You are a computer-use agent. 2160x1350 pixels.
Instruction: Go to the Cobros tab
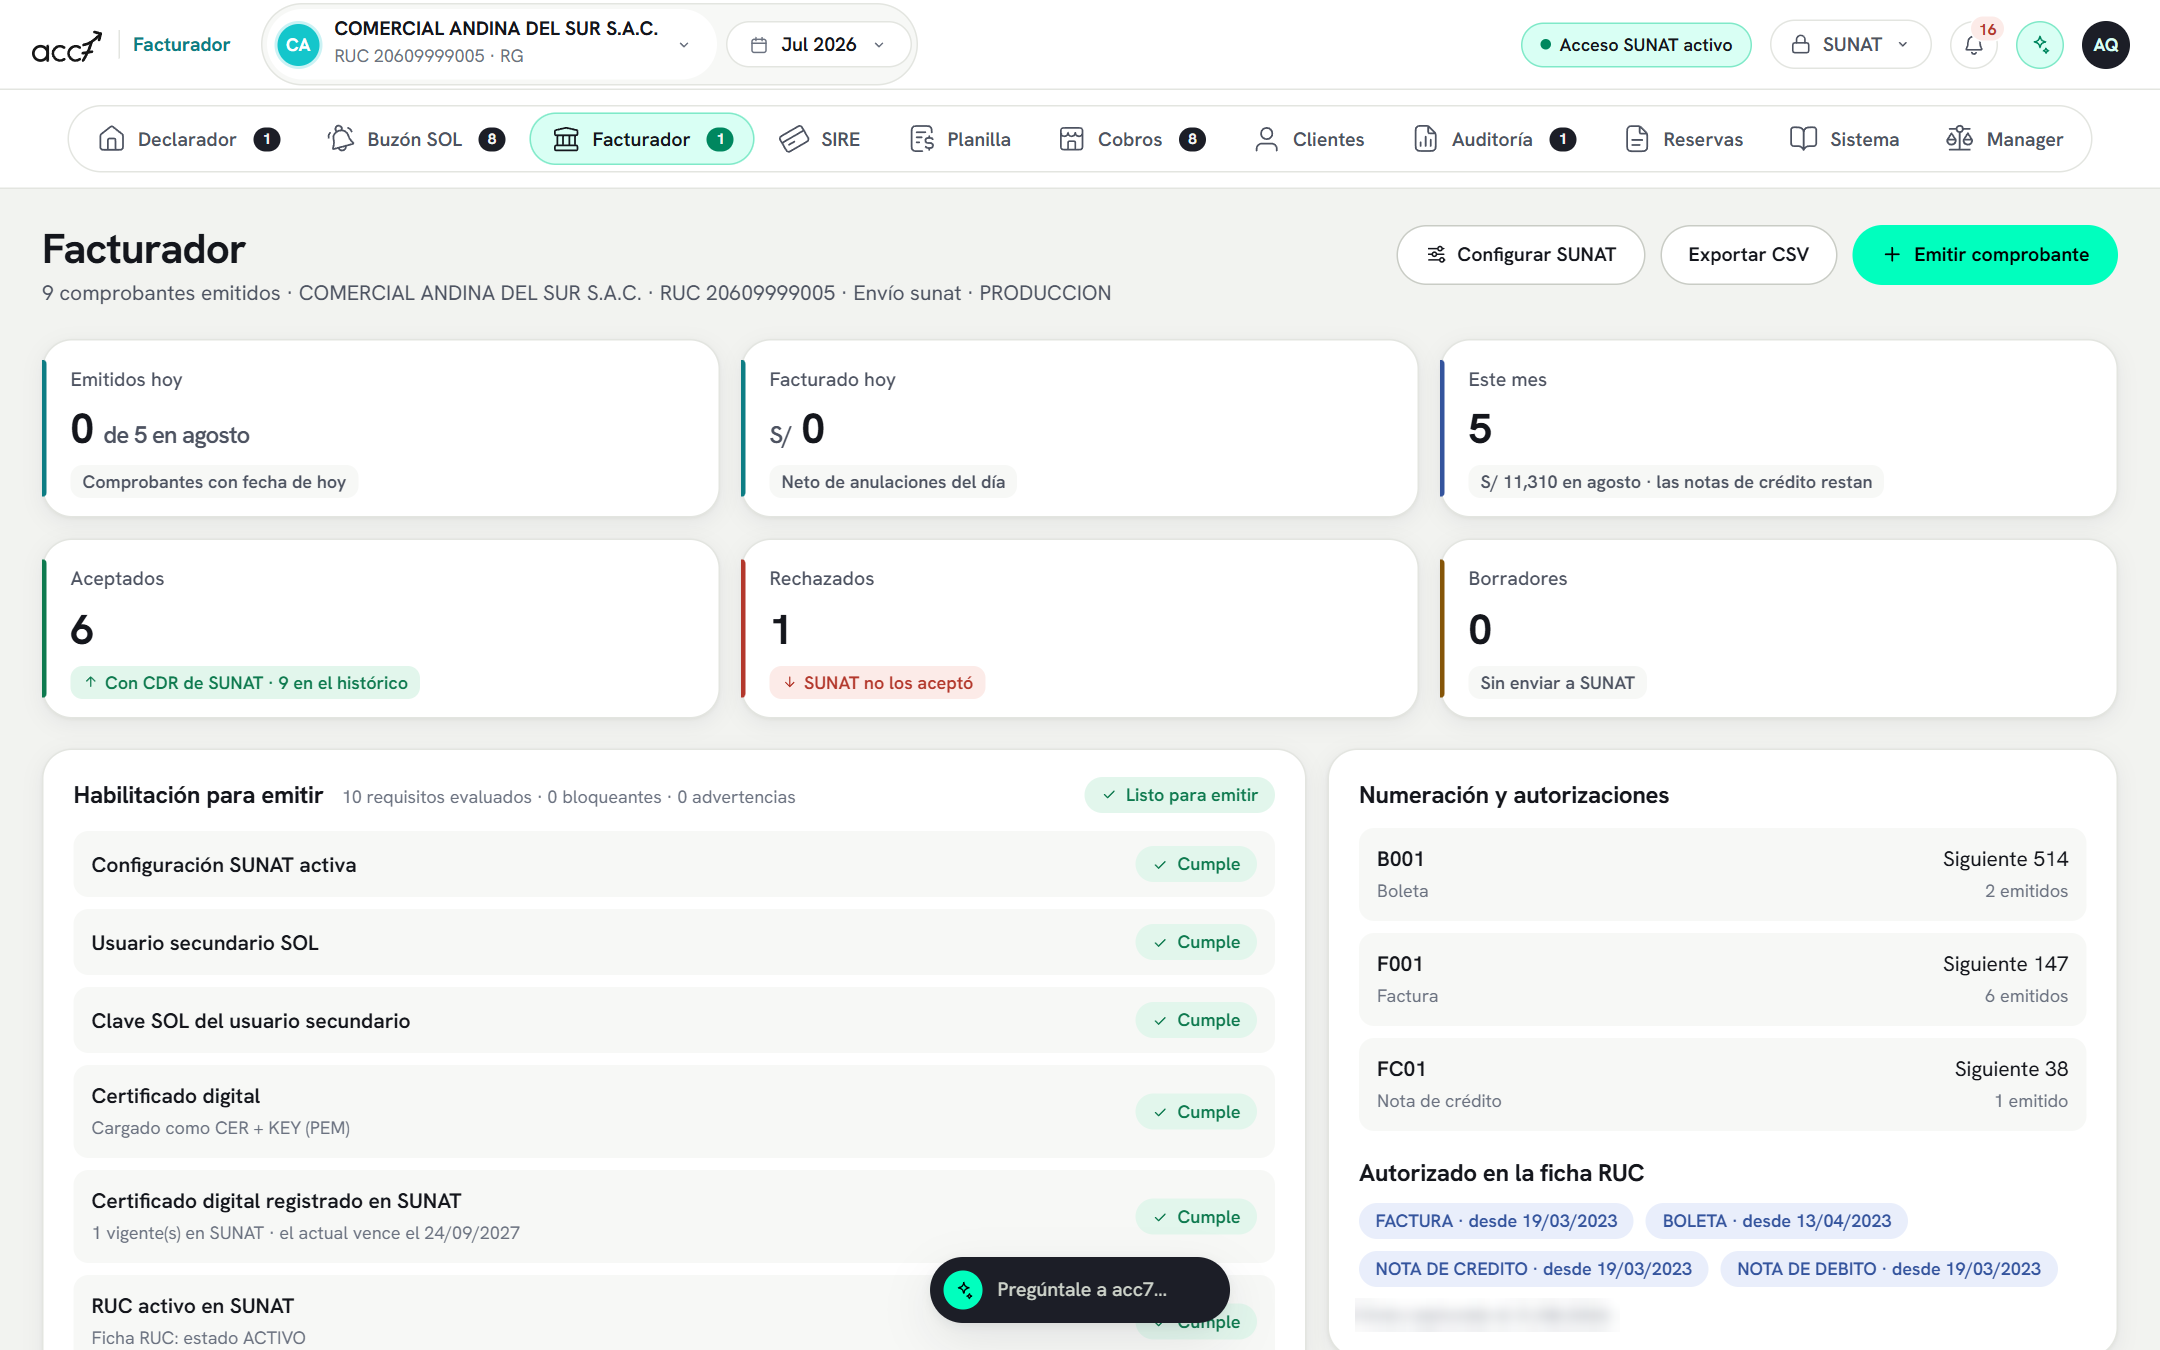pyautogui.click(x=1132, y=139)
